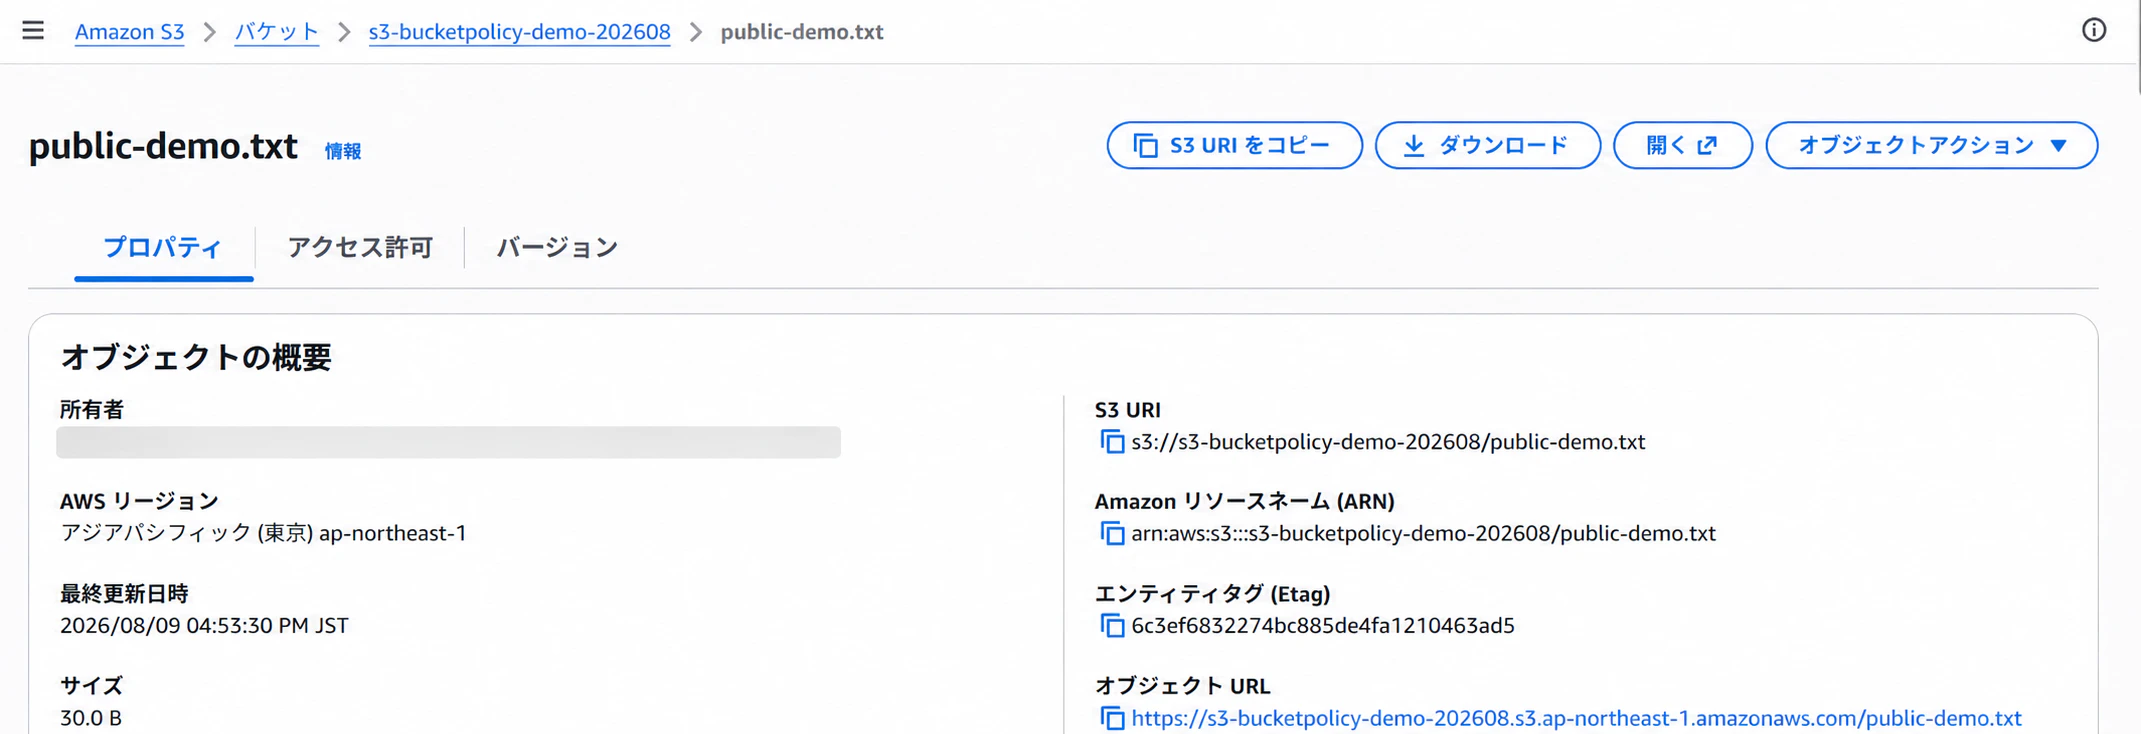The width and height of the screenshot is (2141, 734).
Task: Click the エンティティタグ (Etag) label
Action: point(1213,594)
